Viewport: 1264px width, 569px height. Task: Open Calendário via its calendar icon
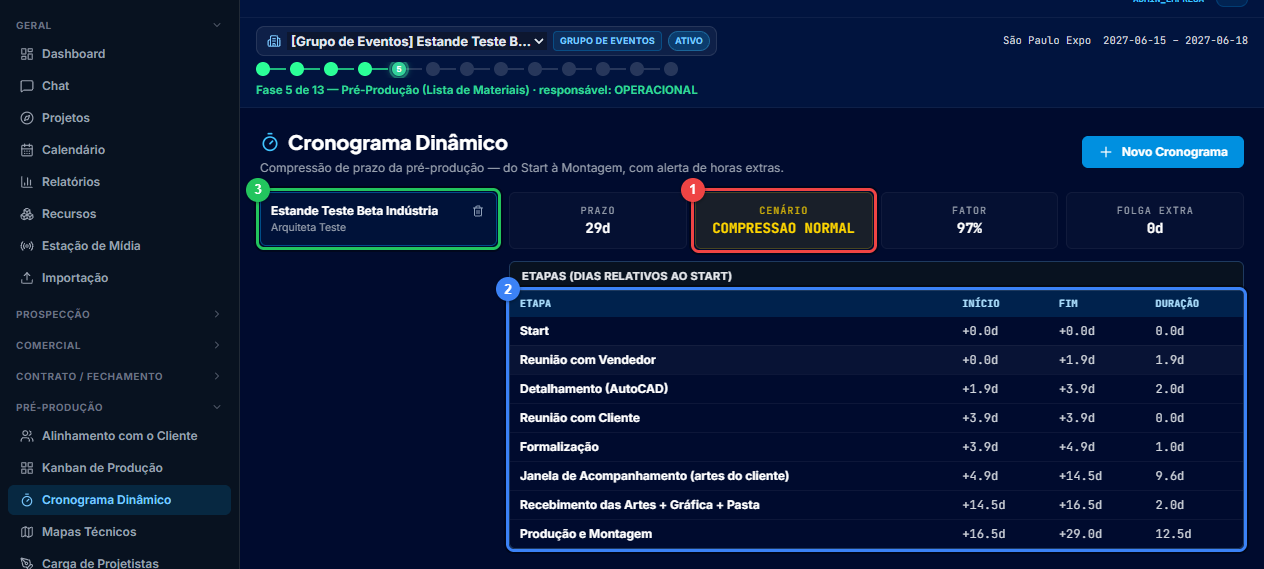point(27,150)
